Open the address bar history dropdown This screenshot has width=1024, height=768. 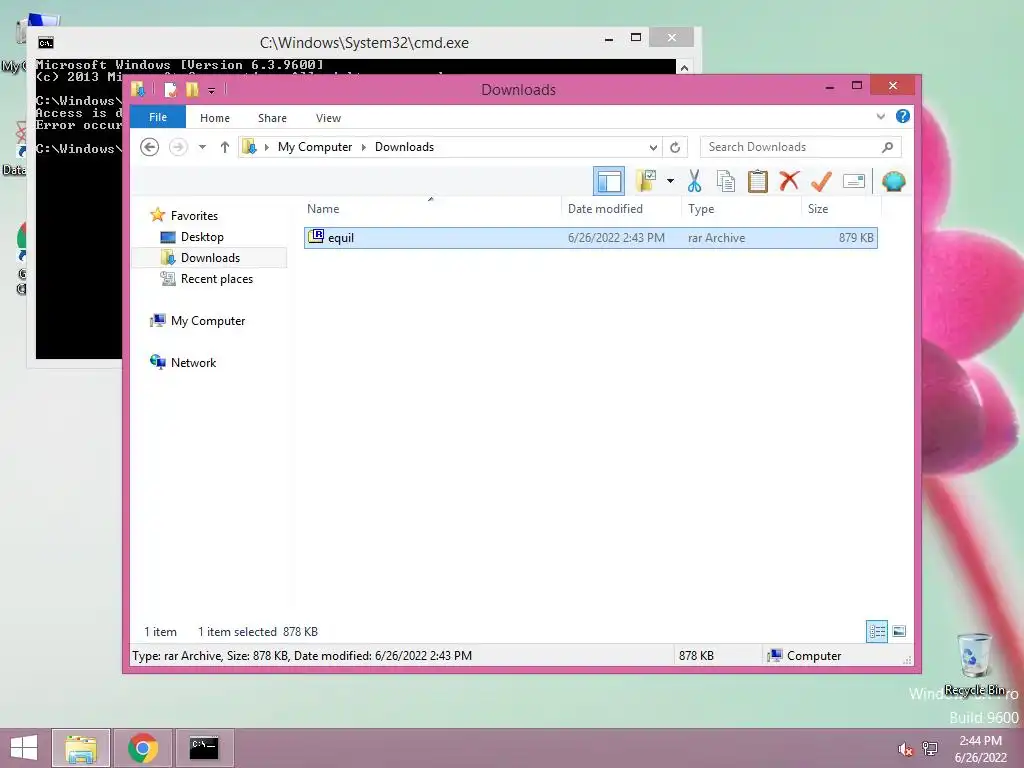653,148
